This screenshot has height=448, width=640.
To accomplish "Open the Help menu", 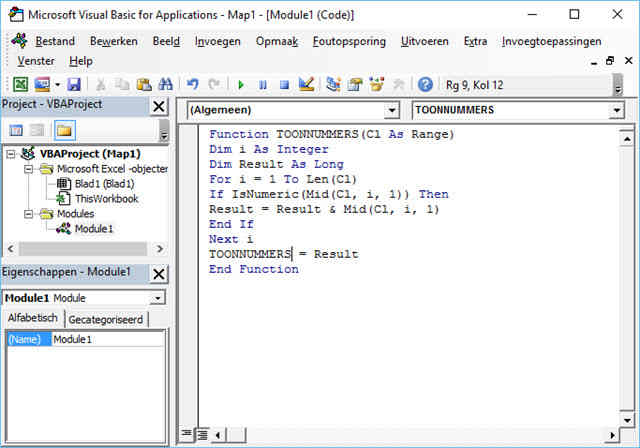I will click(81, 61).
